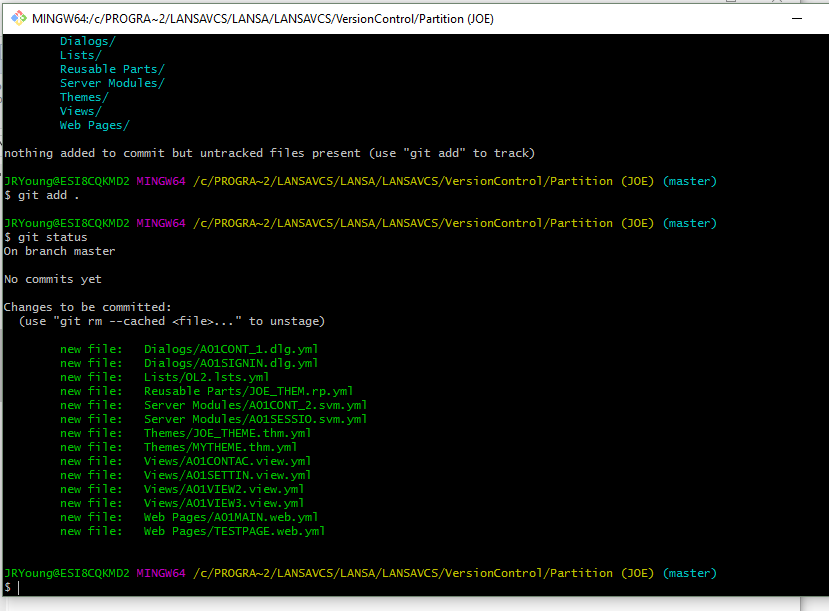Select the Server Modules/ directory text
This screenshot has width=829, height=611.
[113, 83]
